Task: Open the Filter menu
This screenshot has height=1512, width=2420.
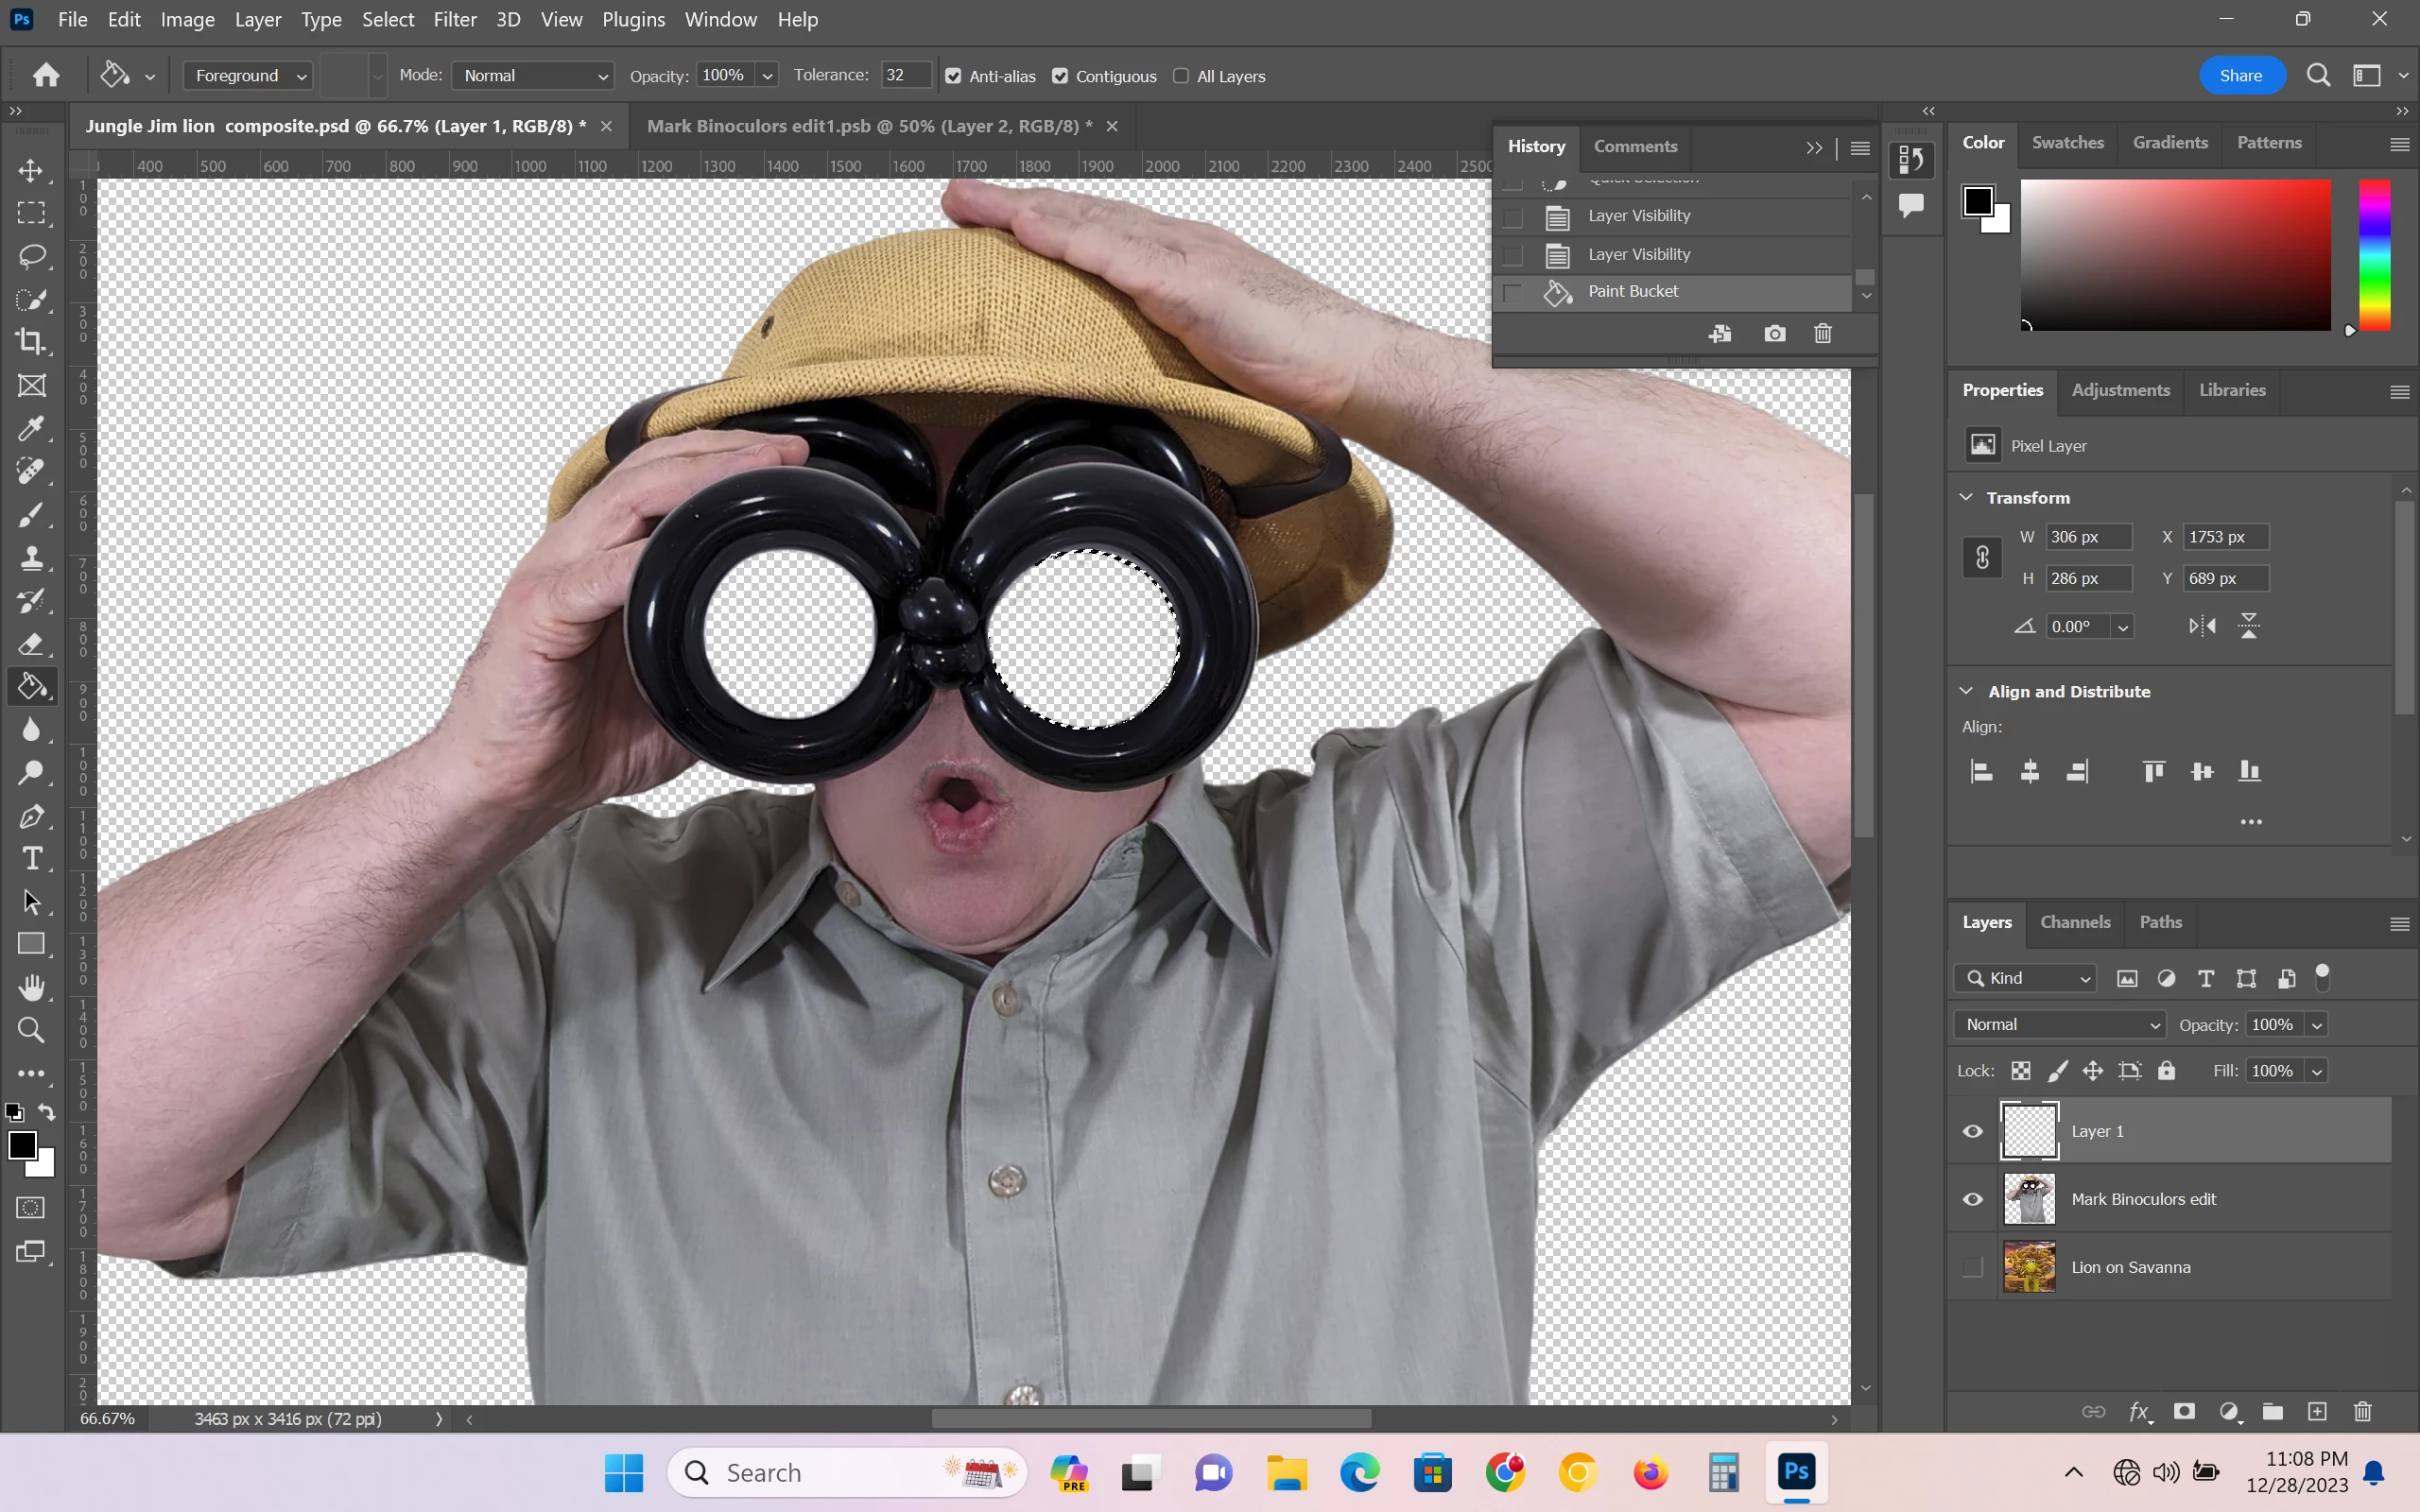Action: [x=454, y=19]
